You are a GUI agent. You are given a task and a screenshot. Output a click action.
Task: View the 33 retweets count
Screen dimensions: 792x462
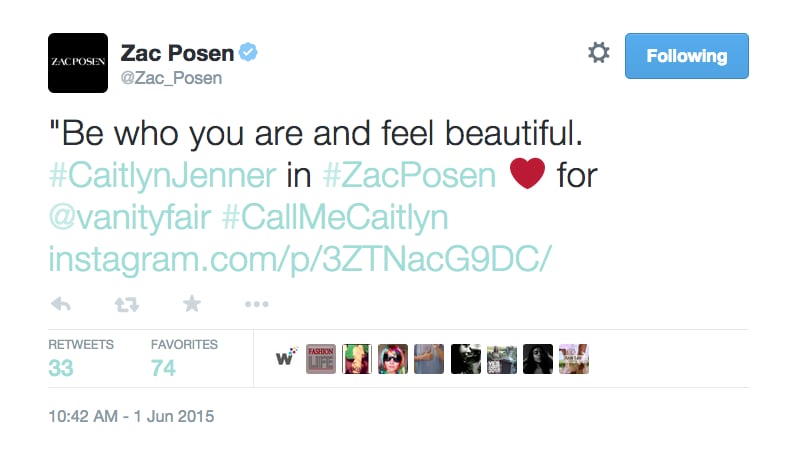click(61, 368)
